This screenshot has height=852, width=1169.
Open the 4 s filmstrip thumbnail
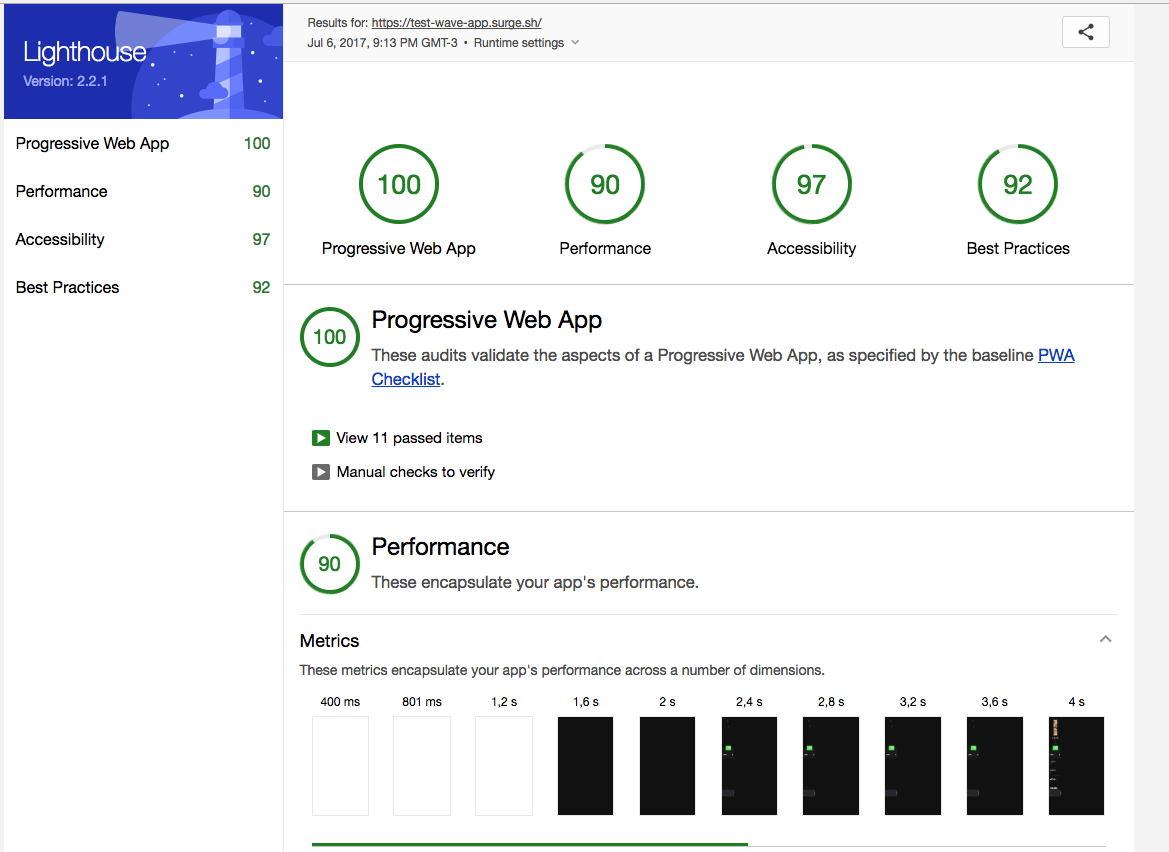point(1077,766)
